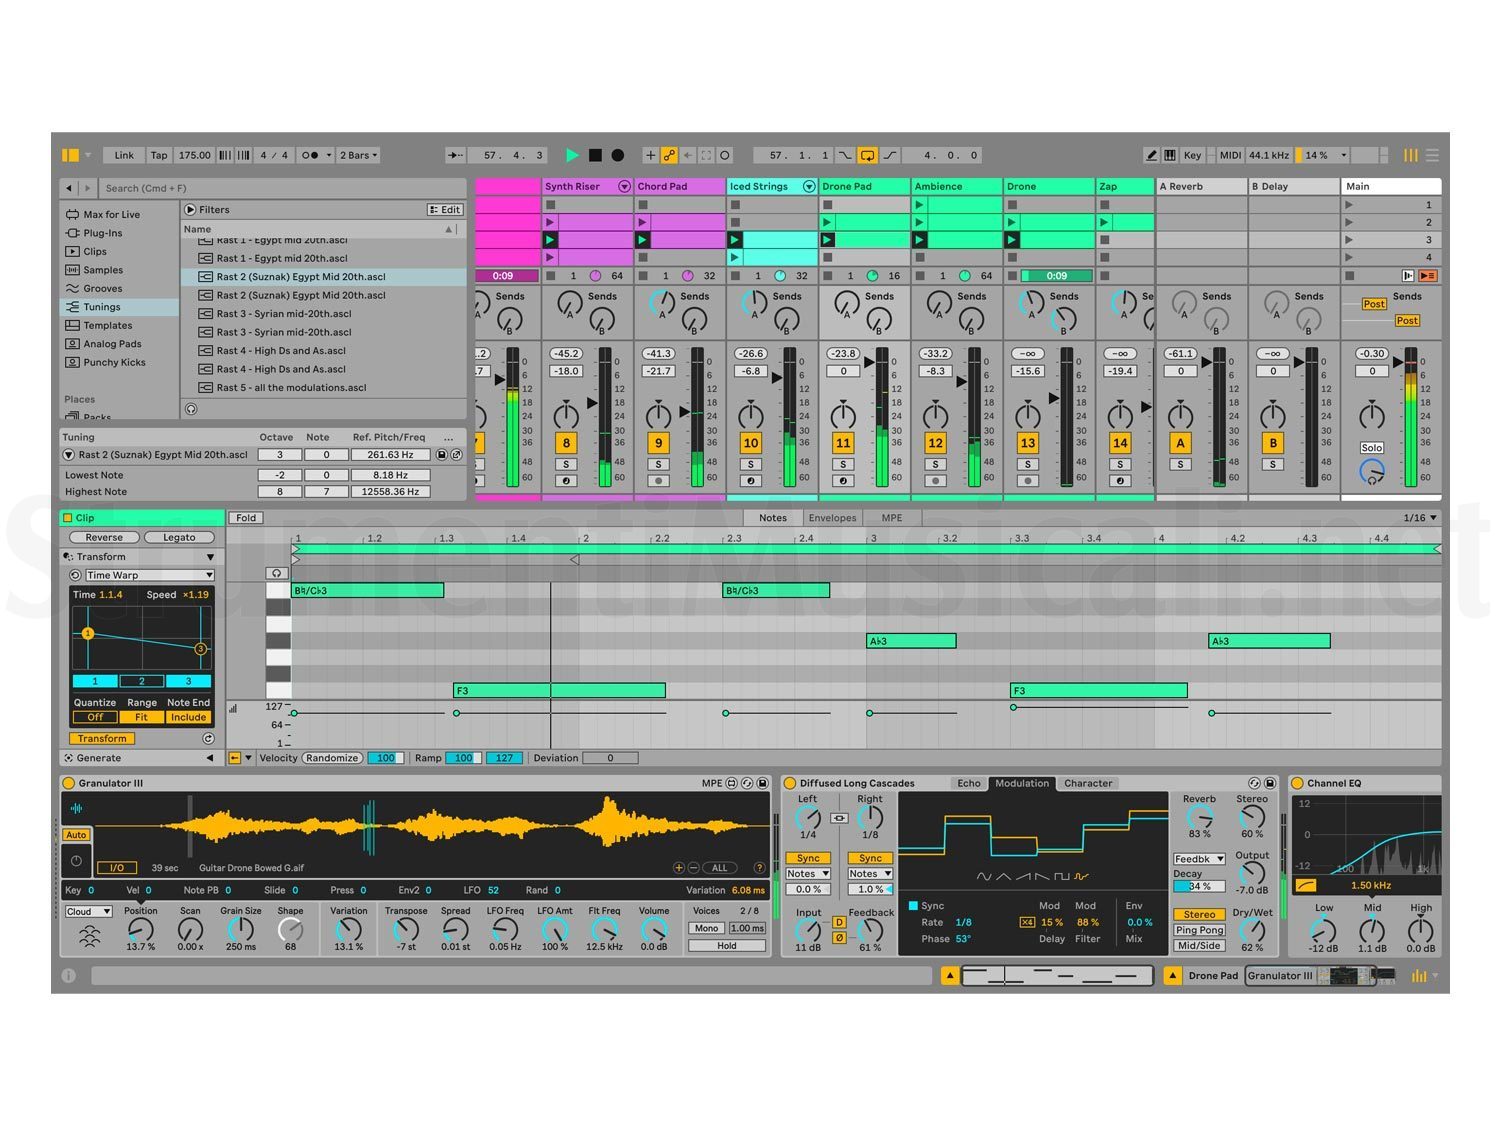Enable Legato in the Clip panel
Image resolution: width=1500 pixels, height=1125 pixels.
point(179,537)
